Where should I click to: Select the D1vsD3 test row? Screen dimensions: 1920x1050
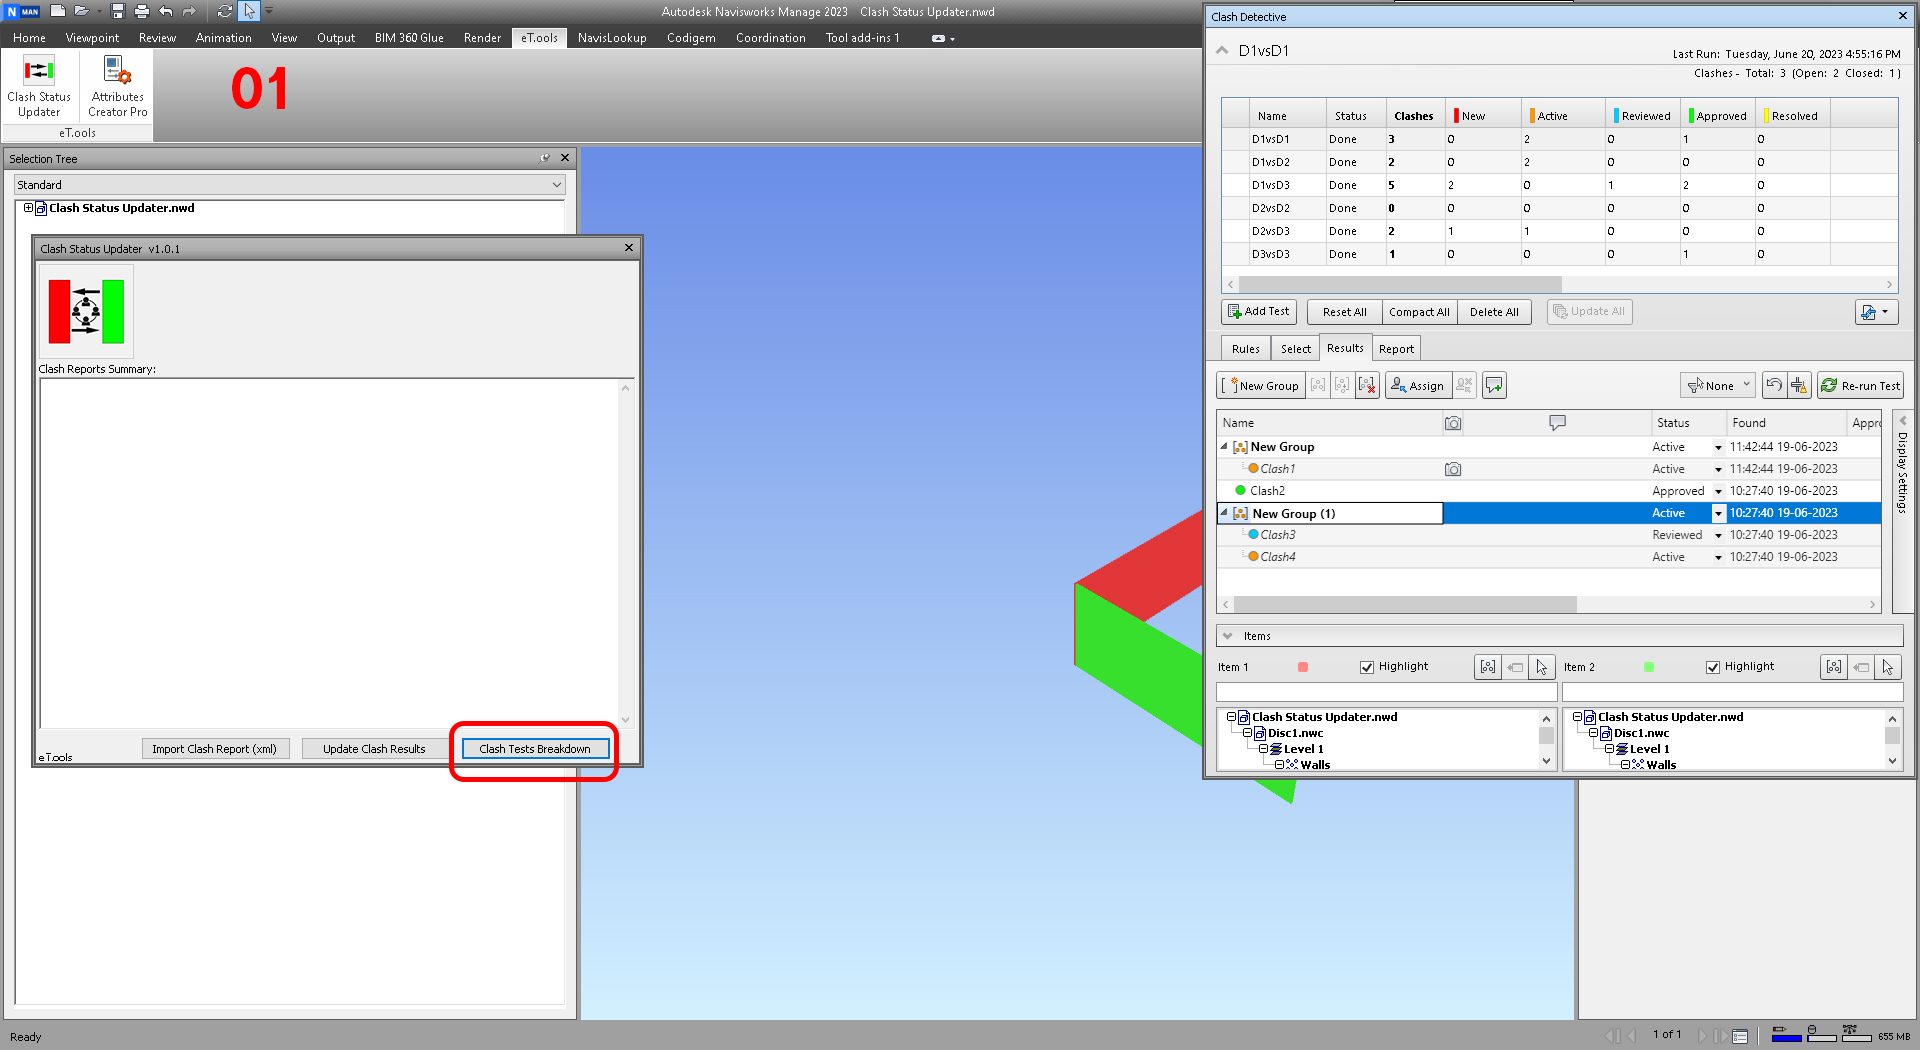click(x=1559, y=185)
